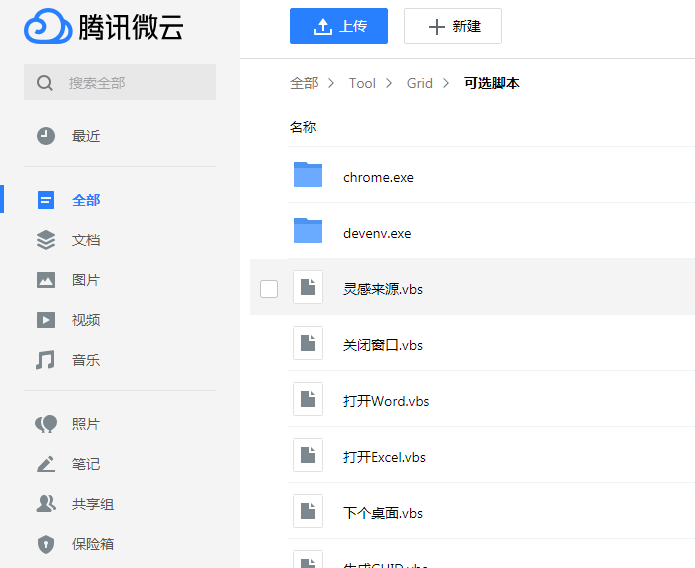Select the 打开Word.vbs file

pyautogui.click(x=386, y=401)
